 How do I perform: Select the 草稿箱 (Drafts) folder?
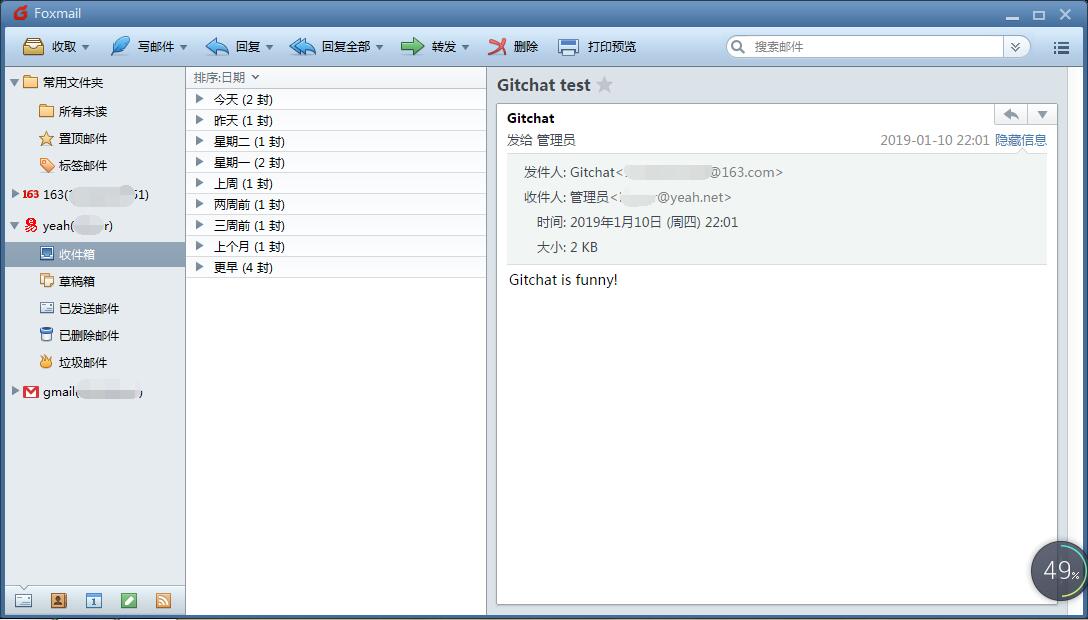78,281
